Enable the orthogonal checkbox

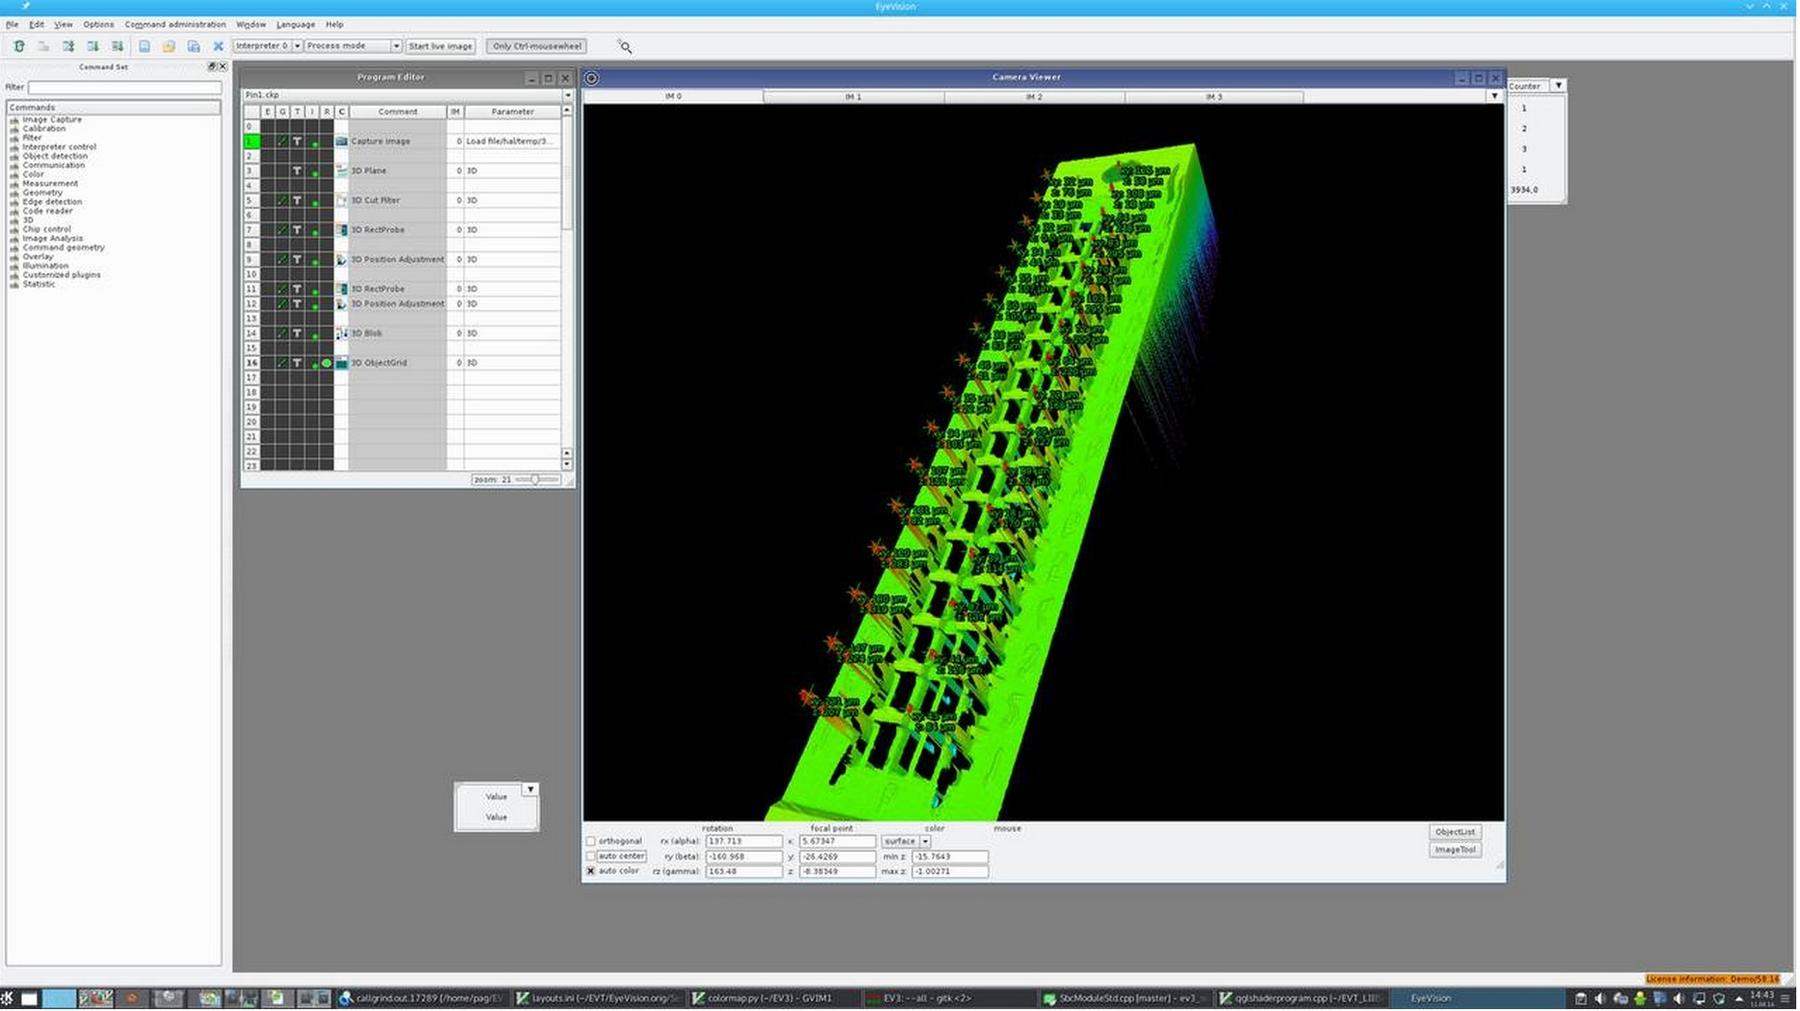tap(590, 842)
